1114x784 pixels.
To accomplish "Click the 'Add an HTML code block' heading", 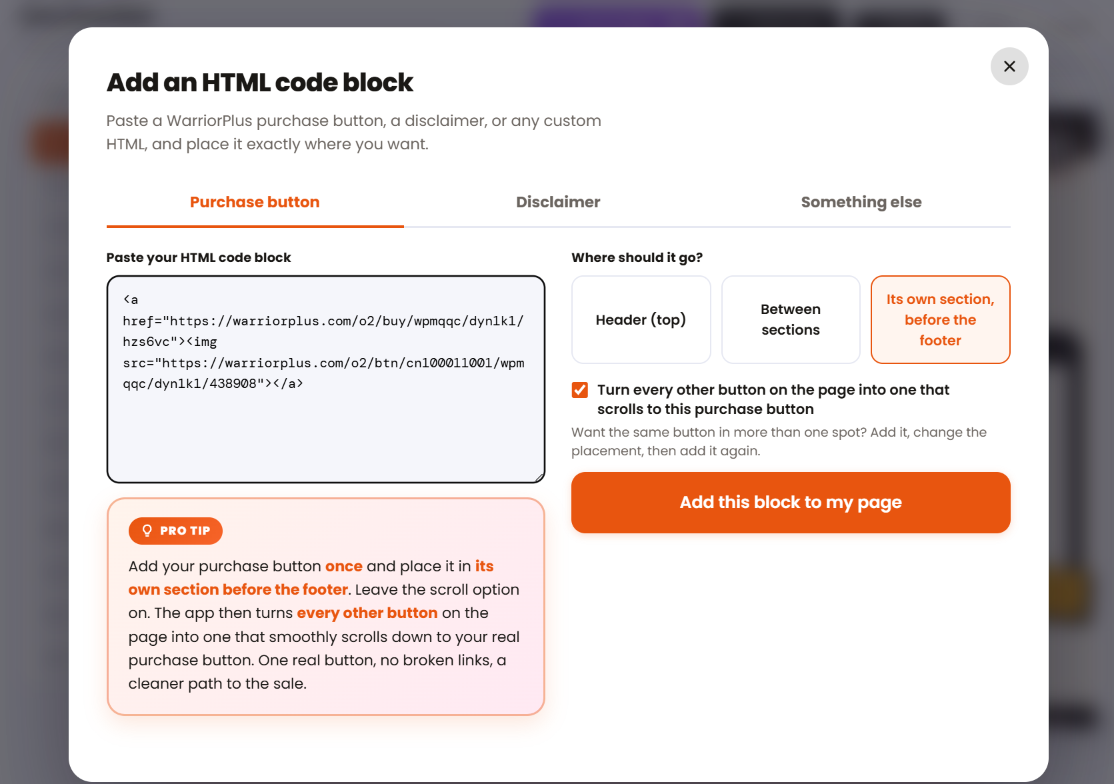I will (x=259, y=82).
